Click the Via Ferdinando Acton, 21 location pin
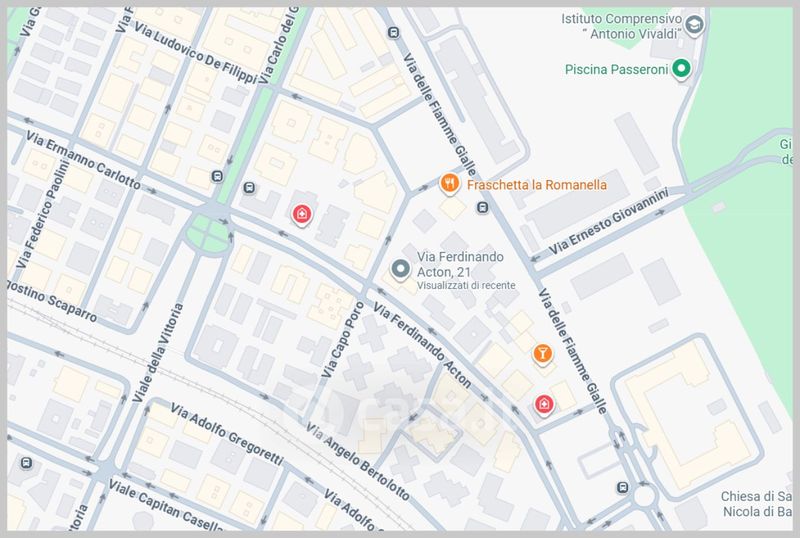 coord(401,269)
